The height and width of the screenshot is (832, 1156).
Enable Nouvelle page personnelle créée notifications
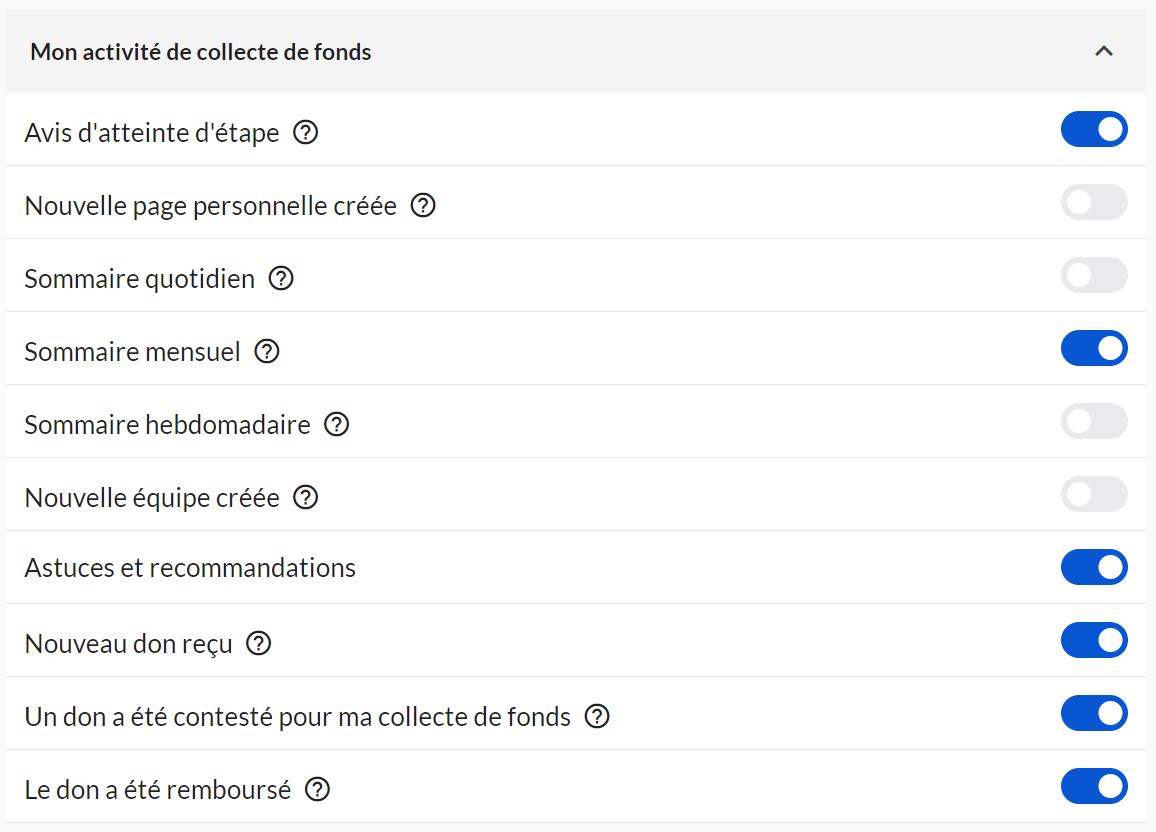click(x=1094, y=202)
